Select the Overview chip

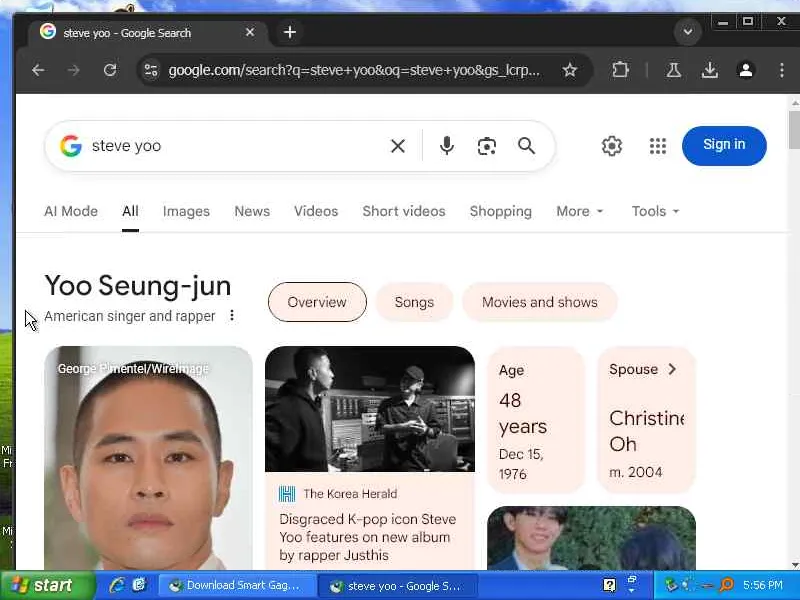pos(317,302)
